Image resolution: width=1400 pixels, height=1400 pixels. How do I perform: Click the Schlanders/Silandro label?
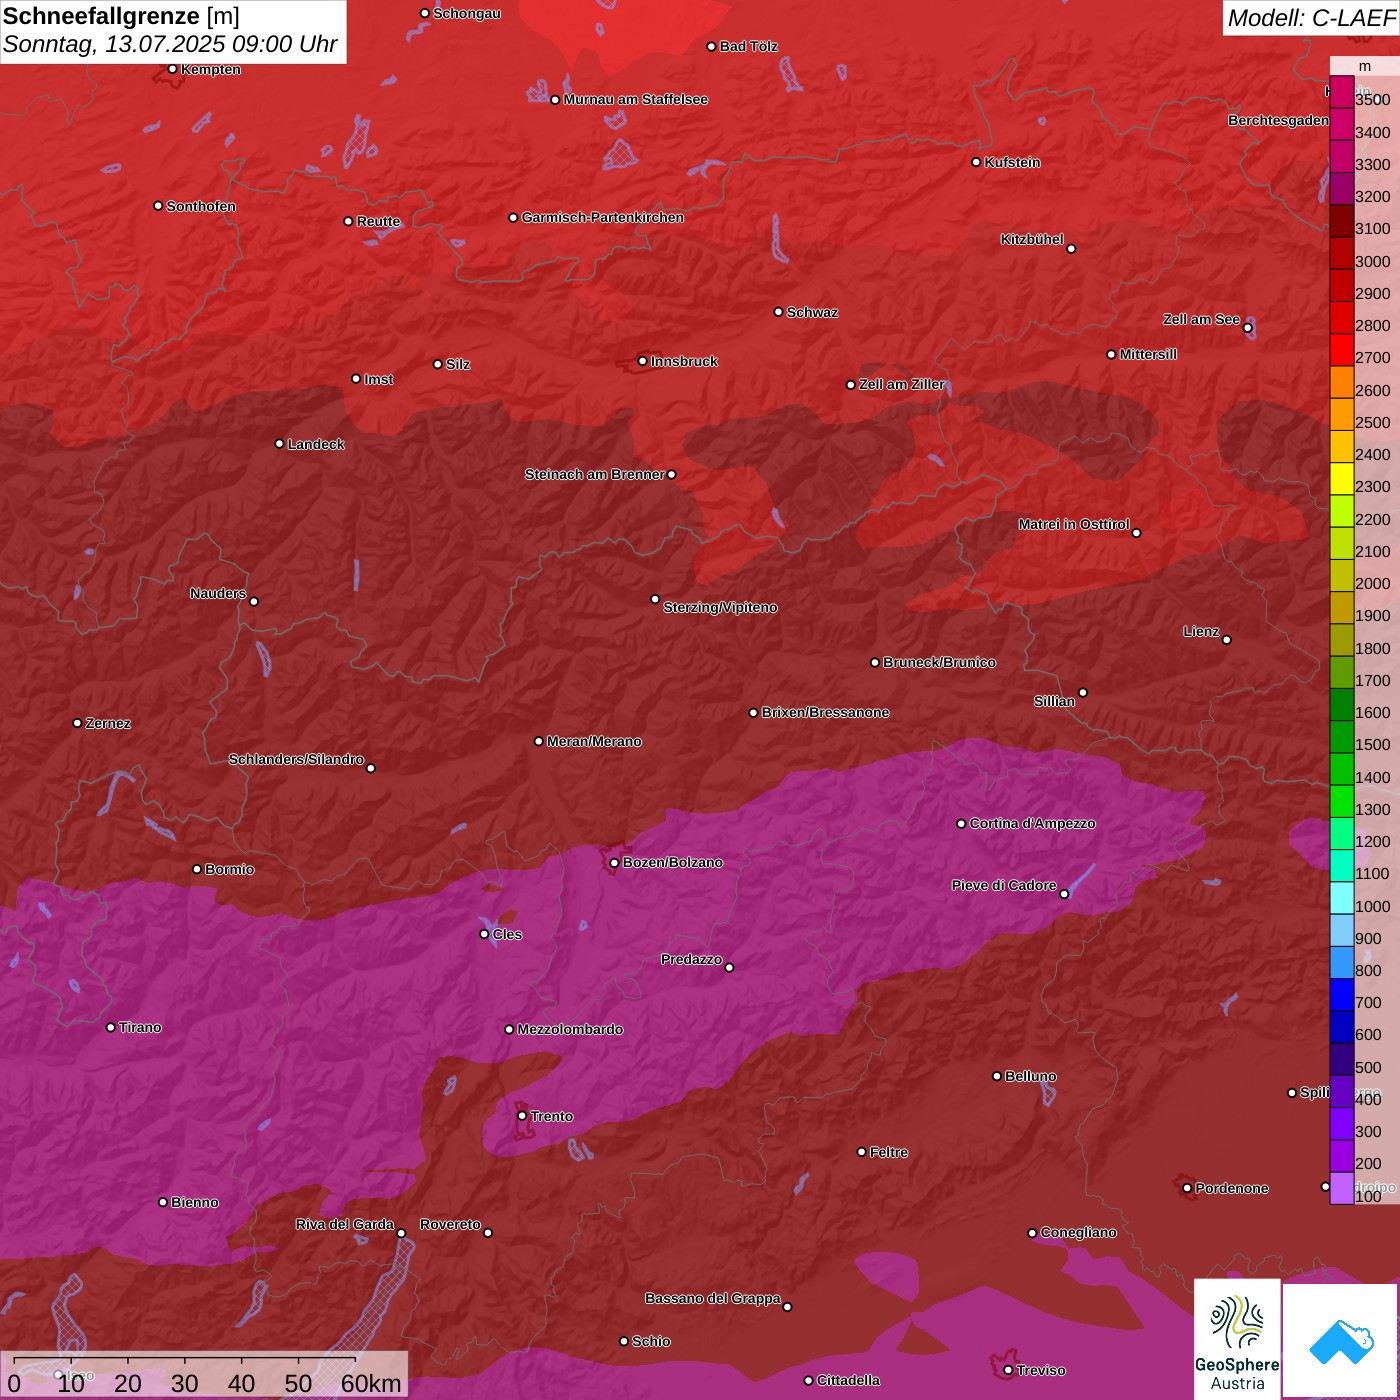point(296,759)
